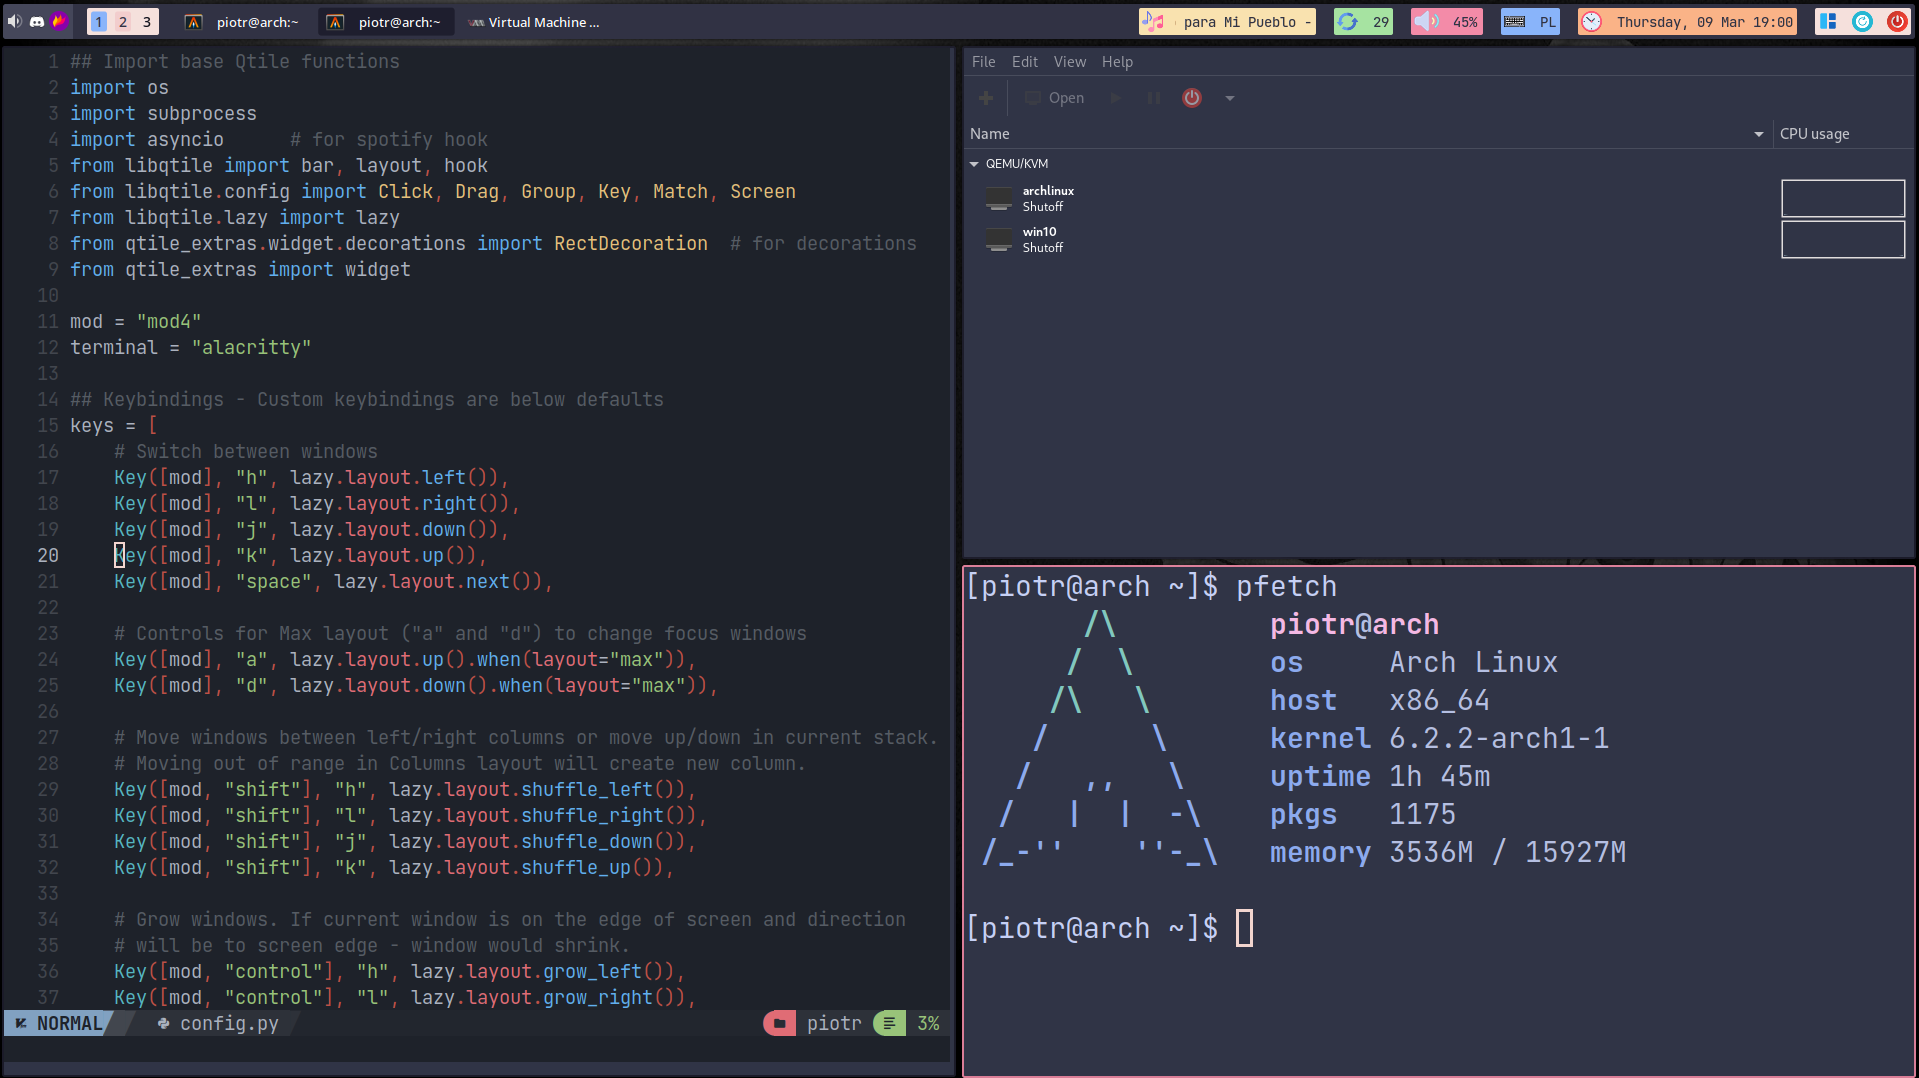Click the Open VM console button
The image size is (1919, 1078).
tap(1055, 98)
